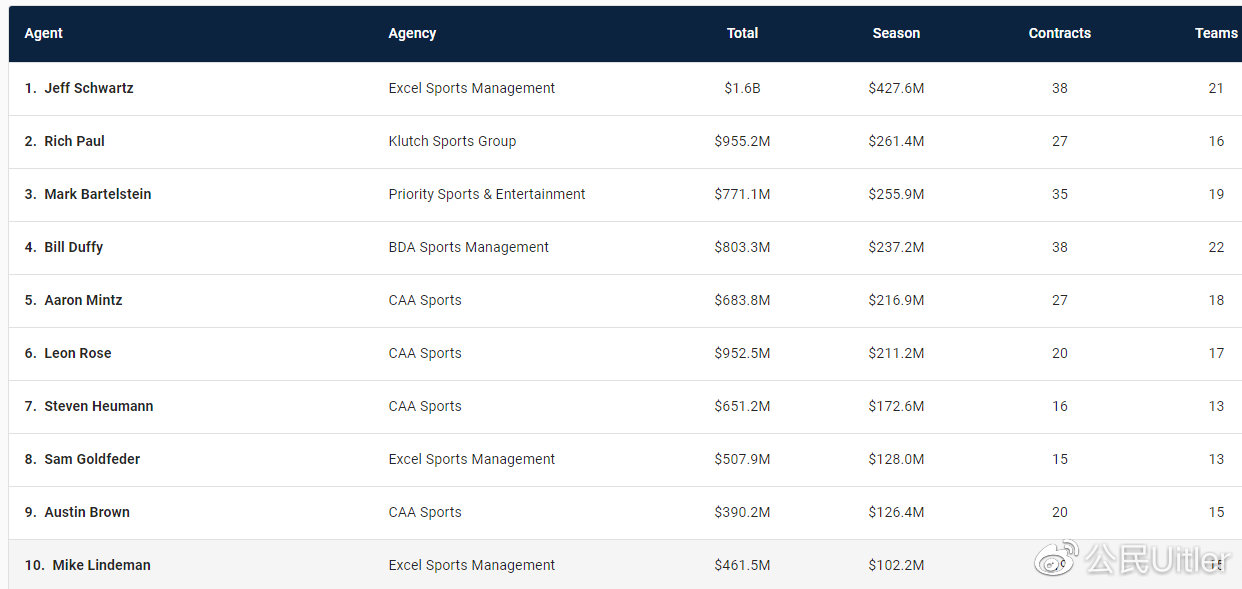The height and width of the screenshot is (589, 1242).
Task: Open Priority Sports & Entertainment agency
Action: 487,194
